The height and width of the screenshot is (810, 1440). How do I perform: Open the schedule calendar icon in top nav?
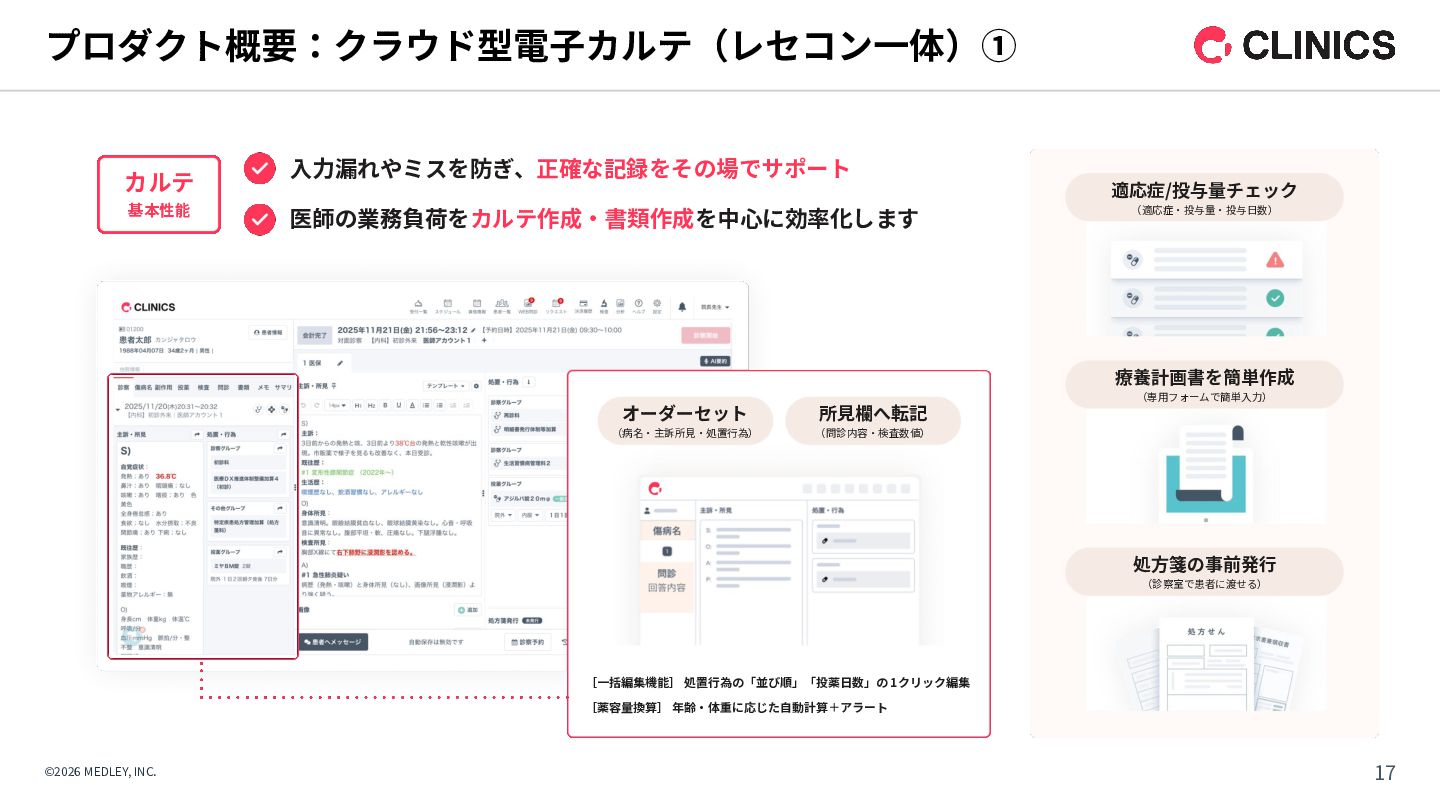[x=448, y=303]
